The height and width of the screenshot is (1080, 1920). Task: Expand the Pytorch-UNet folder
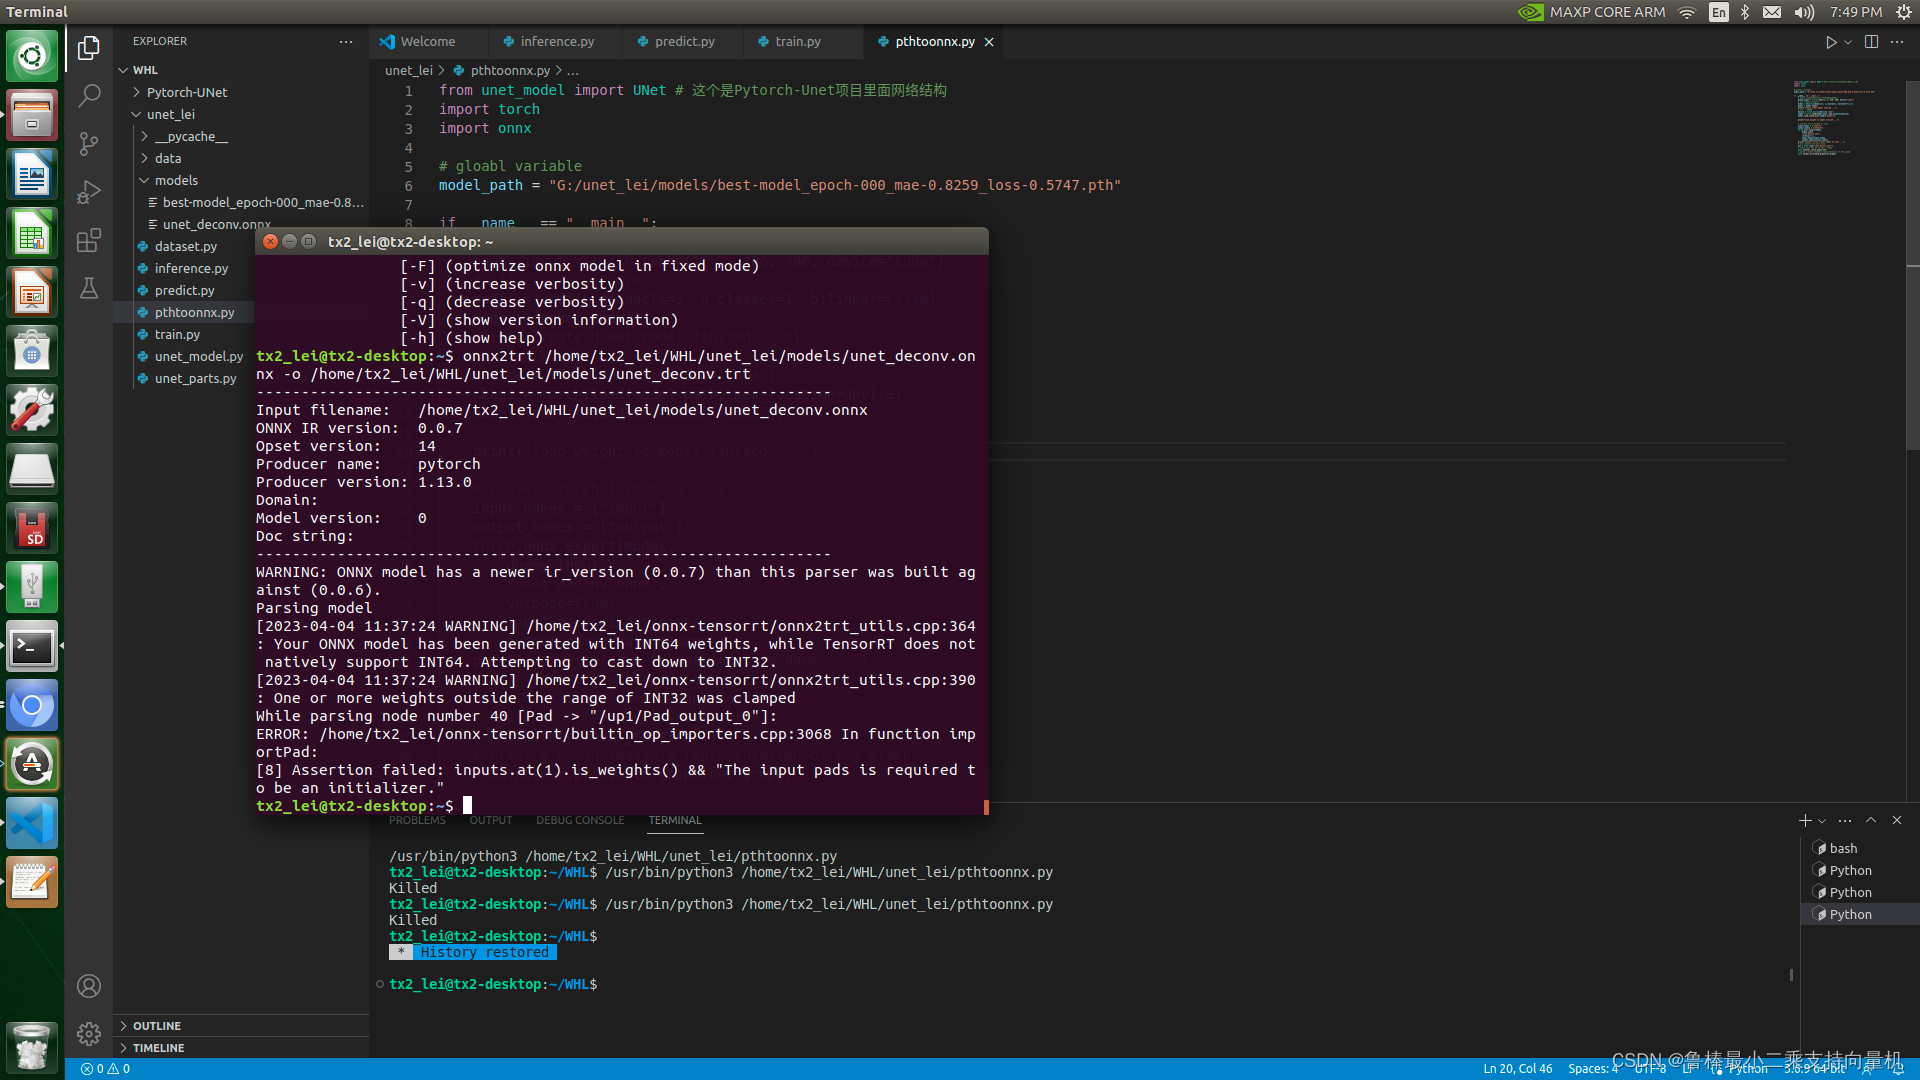(x=186, y=92)
